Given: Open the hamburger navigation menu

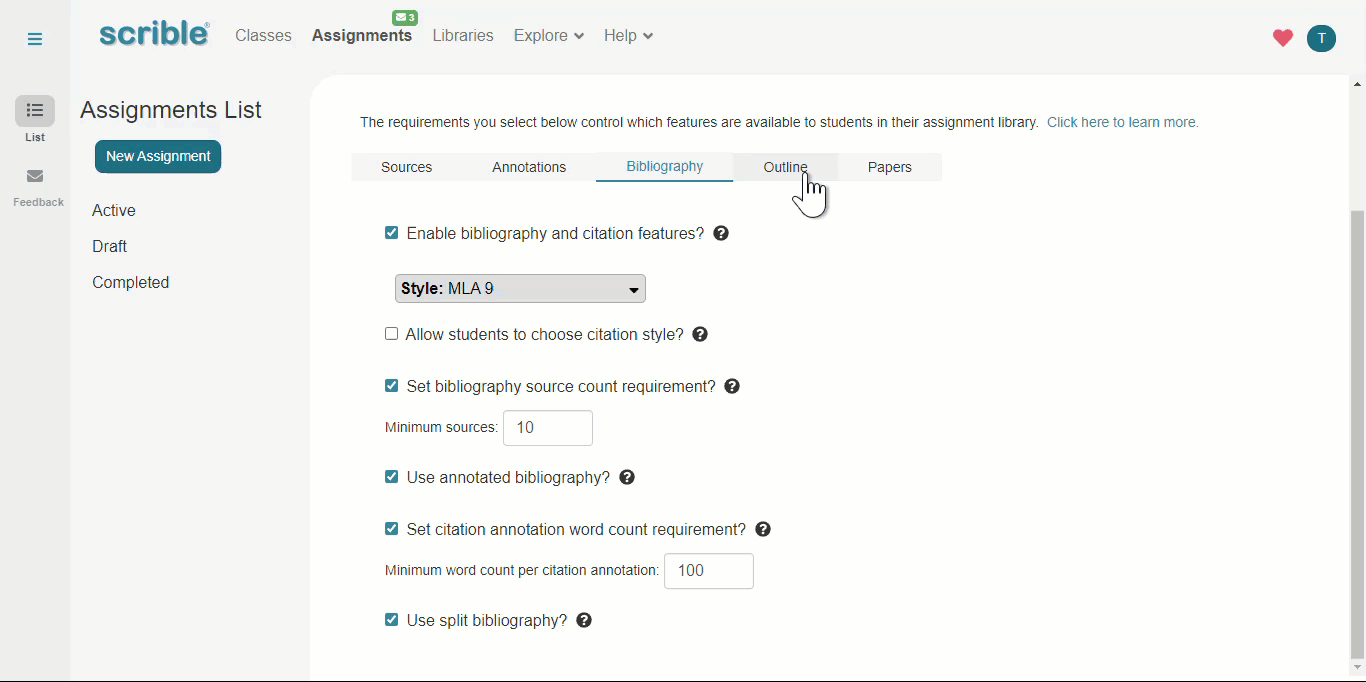Looking at the screenshot, I should point(35,38).
